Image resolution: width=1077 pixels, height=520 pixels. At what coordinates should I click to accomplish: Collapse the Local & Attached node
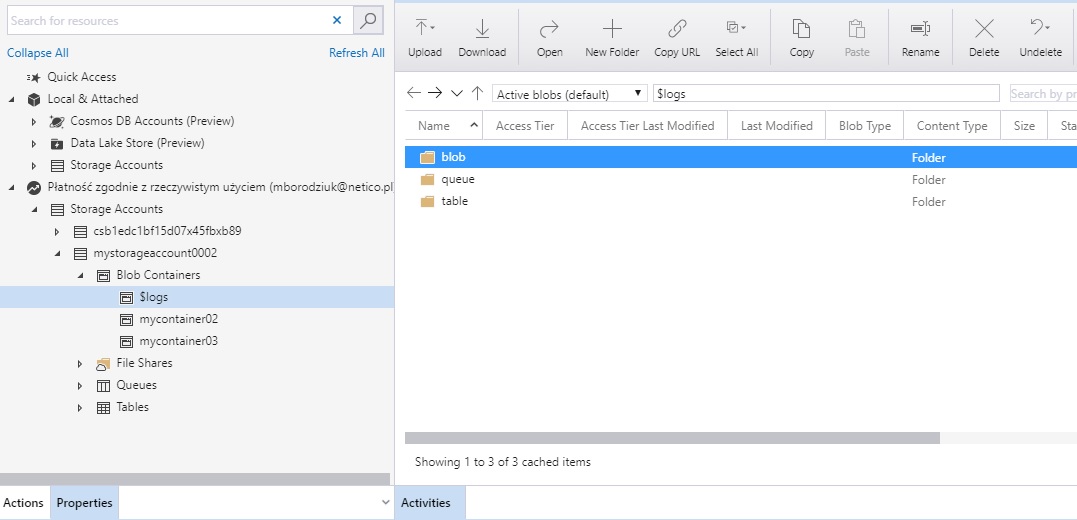(x=12, y=99)
